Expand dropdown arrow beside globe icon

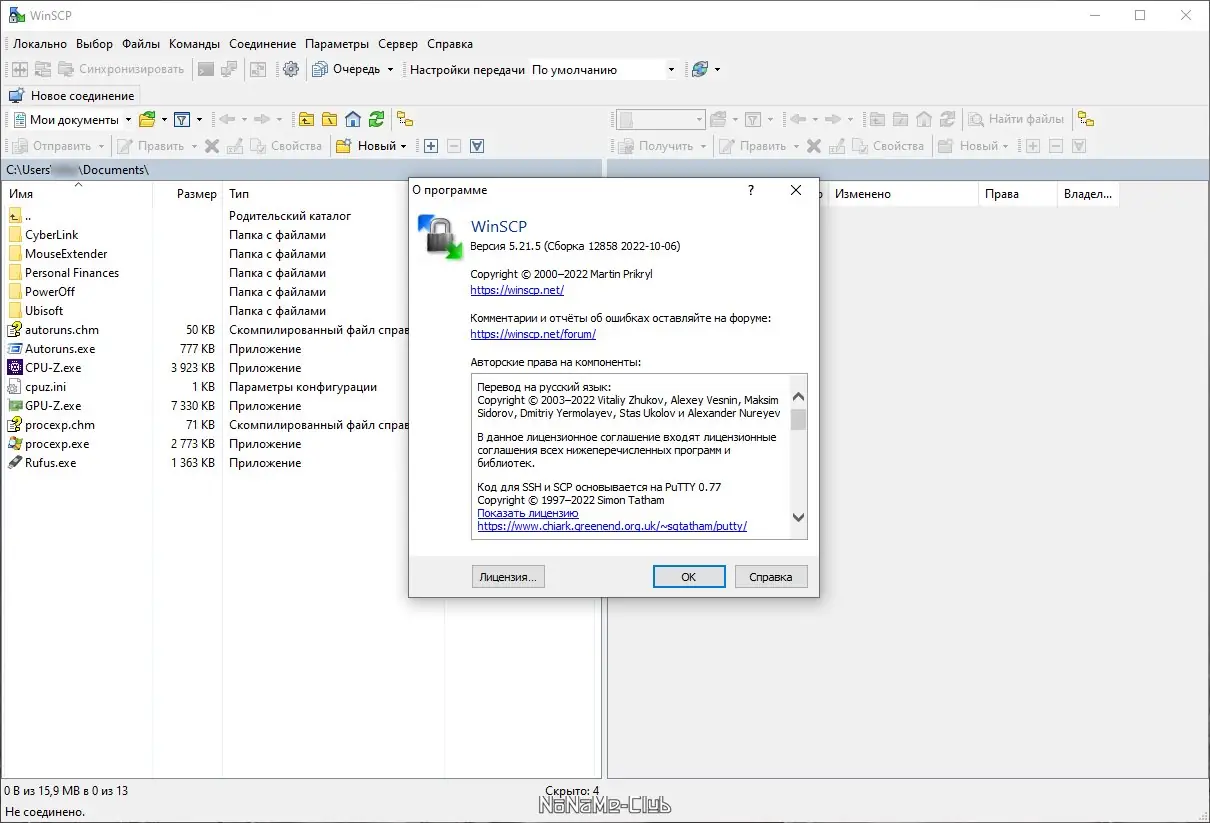tap(717, 70)
